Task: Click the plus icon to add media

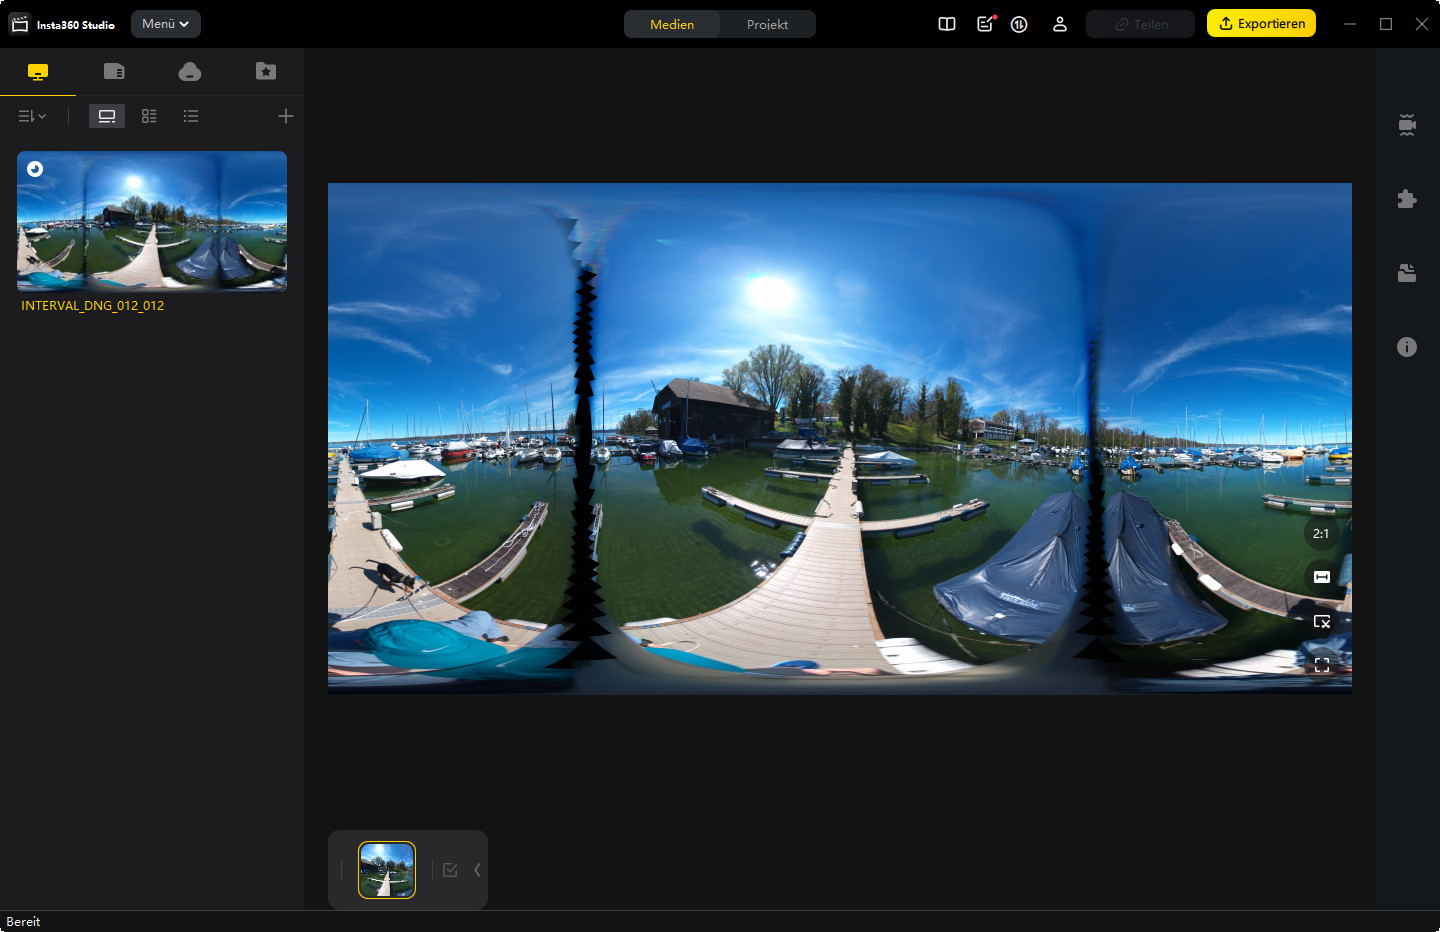Action: click(x=286, y=117)
